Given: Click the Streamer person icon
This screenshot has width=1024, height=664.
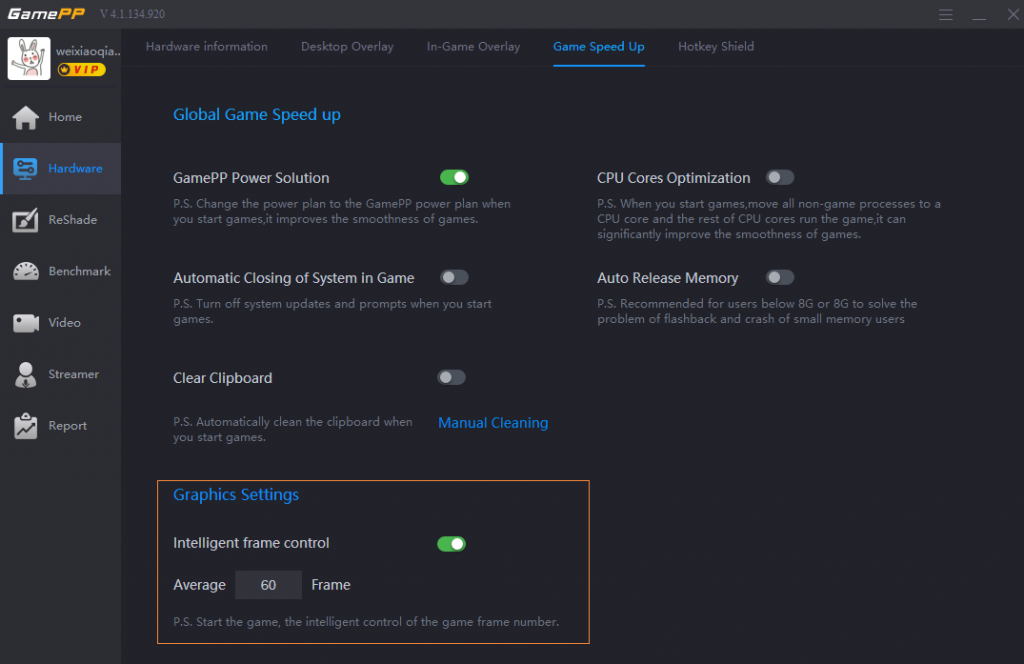Looking at the screenshot, I should pos(25,375).
